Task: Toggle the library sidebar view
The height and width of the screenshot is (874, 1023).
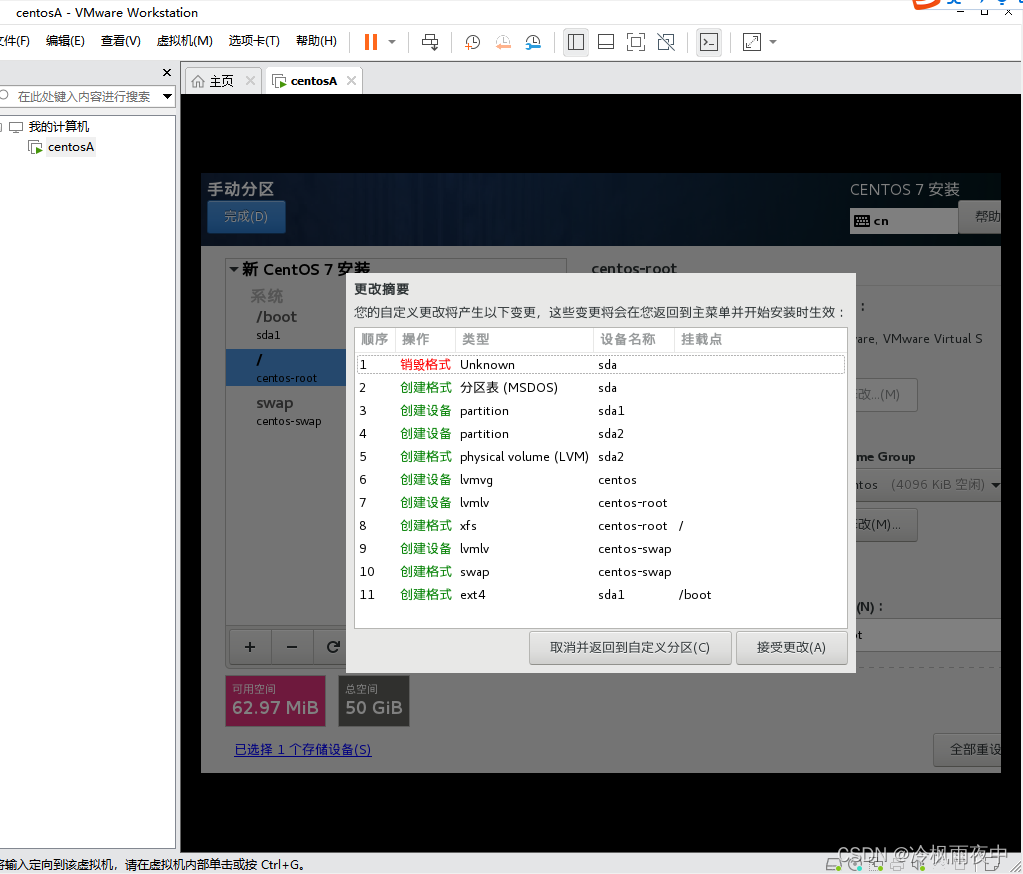Action: pos(575,42)
